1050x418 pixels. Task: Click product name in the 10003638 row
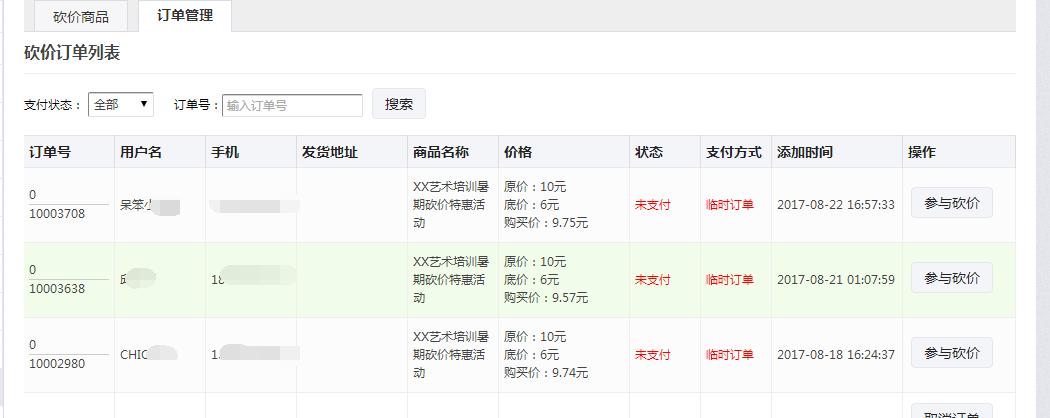(x=451, y=280)
